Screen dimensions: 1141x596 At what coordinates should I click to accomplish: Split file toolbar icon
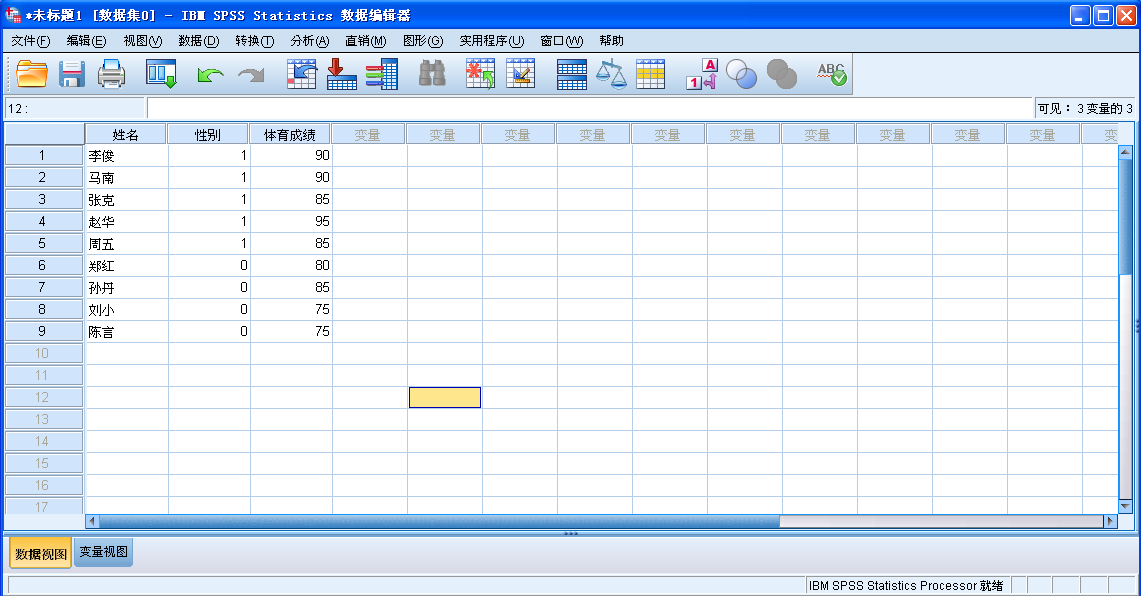pyautogui.click(x=572, y=74)
